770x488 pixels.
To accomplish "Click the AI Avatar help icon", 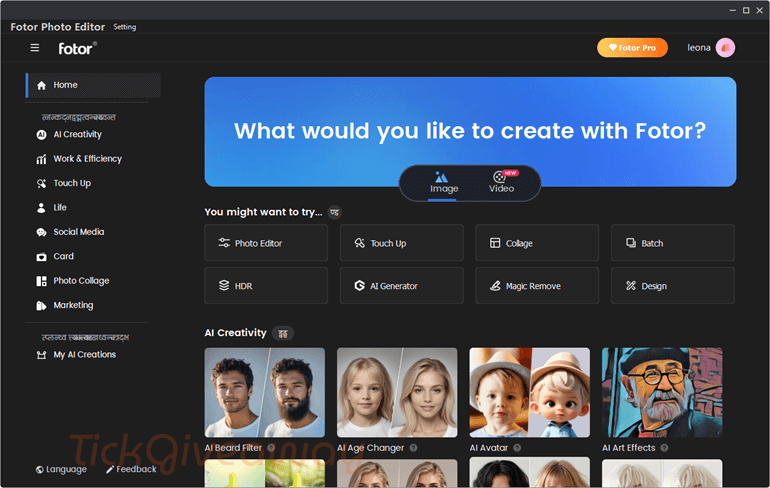I will [517, 448].
